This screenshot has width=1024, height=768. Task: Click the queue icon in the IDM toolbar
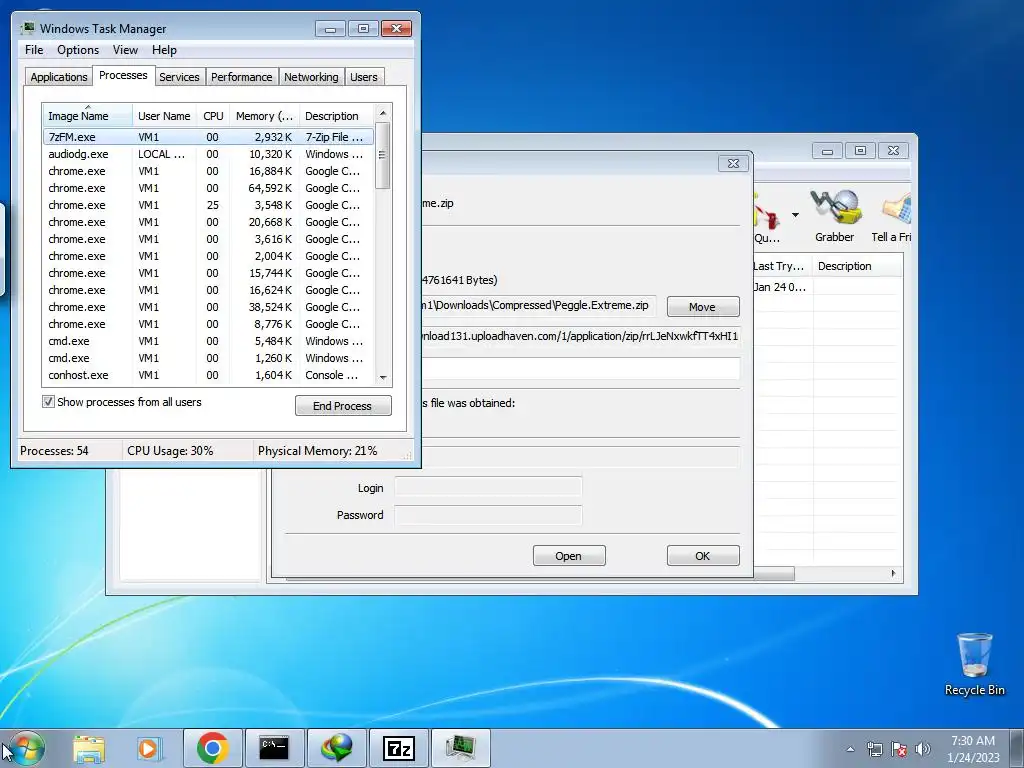[767, 216]
